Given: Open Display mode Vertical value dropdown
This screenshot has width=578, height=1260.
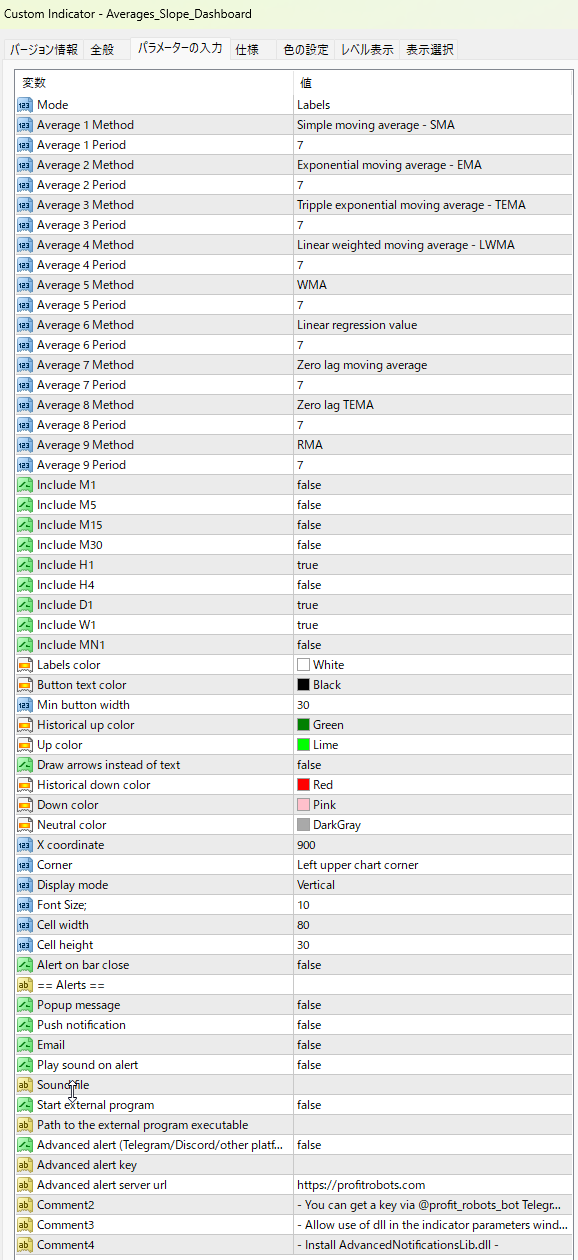Looking at the screenshot, I should pyautogui.click(x=433, y=885).
